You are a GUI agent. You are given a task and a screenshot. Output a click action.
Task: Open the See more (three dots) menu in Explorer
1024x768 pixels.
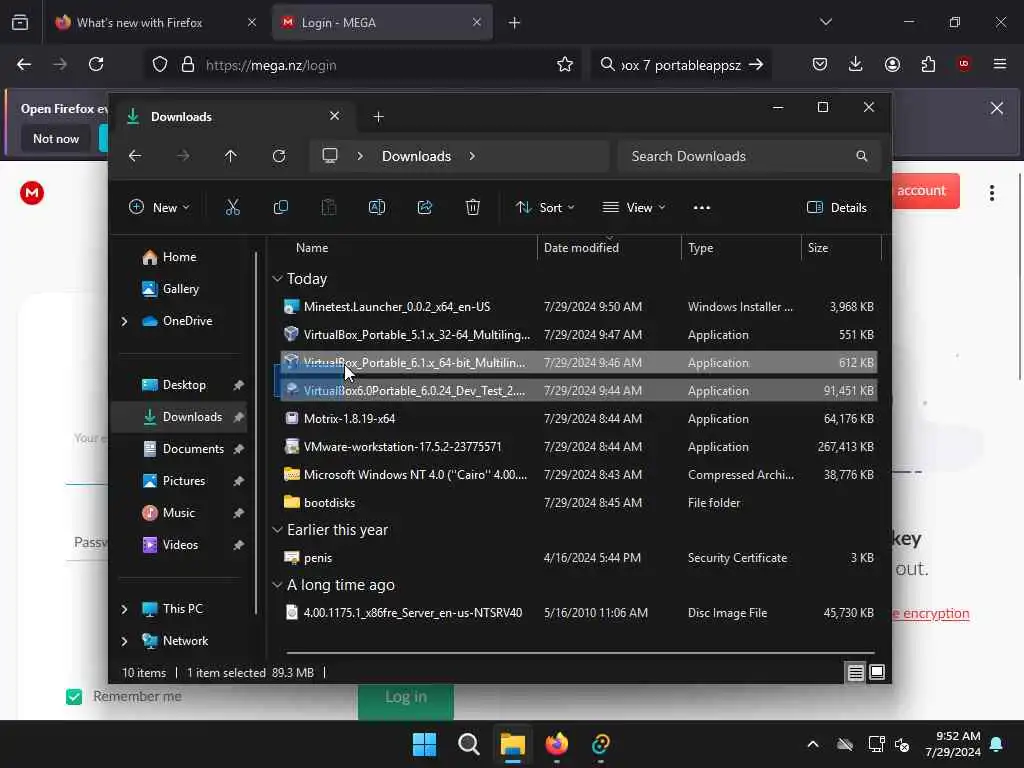click(x=701, y=208)
